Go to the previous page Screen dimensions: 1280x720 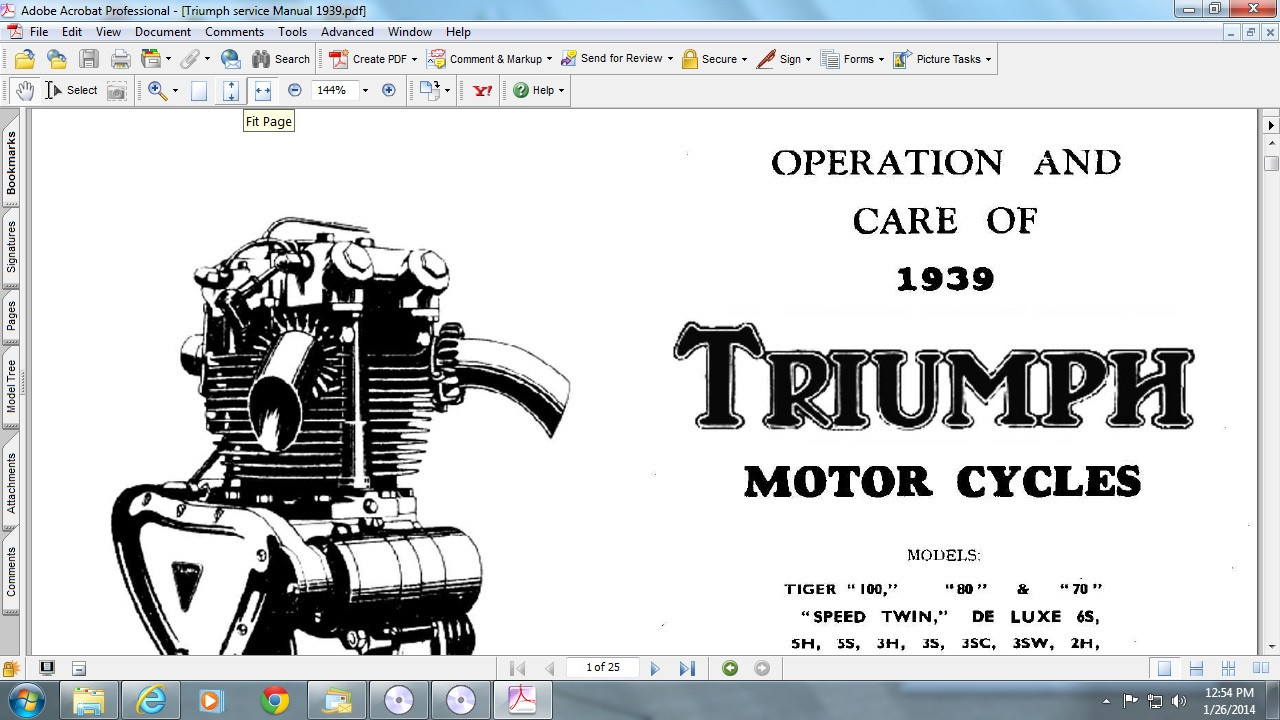[549, 668]
